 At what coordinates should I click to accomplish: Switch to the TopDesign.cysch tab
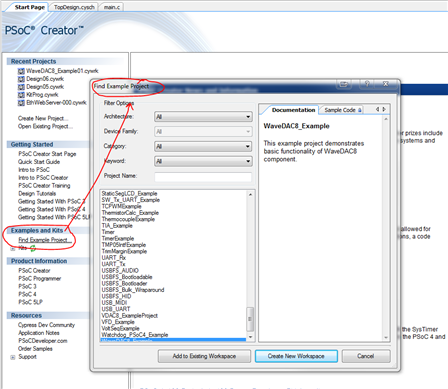coord(74,7)
